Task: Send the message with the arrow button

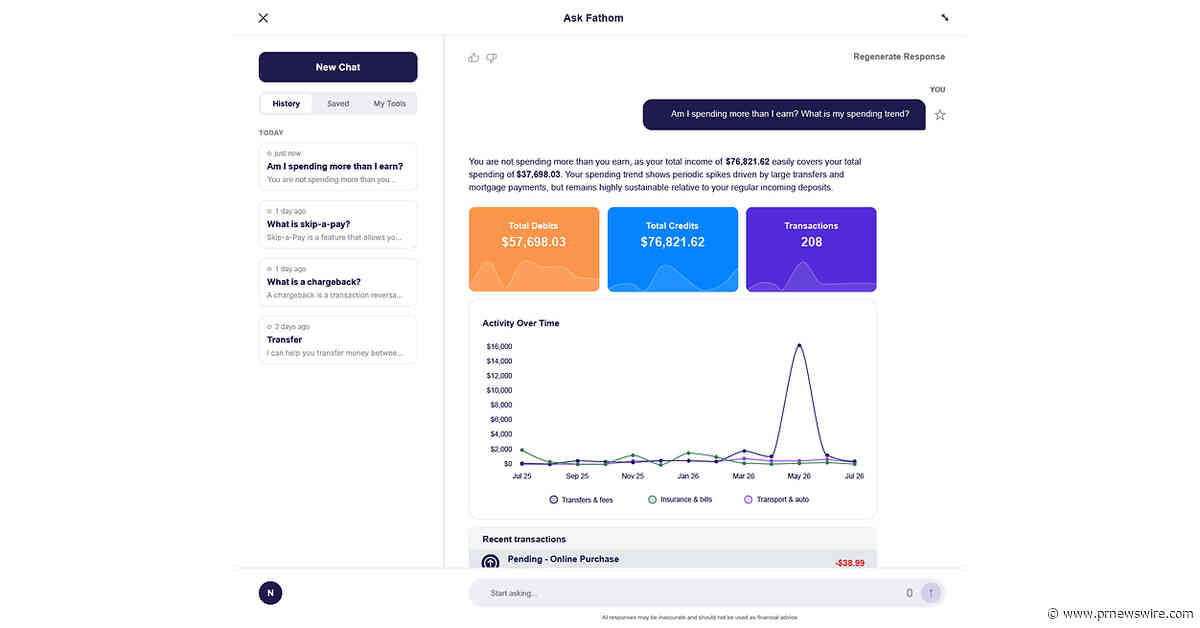Action: click(x=931, y=593)
